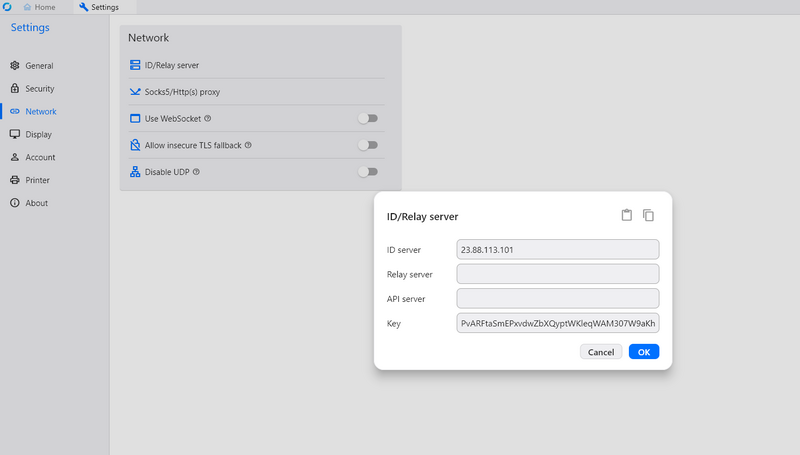Viewport: 800px width, 455px height.
Task: Cancel the ID/Relay server dialog
Action: click(601, 352)
